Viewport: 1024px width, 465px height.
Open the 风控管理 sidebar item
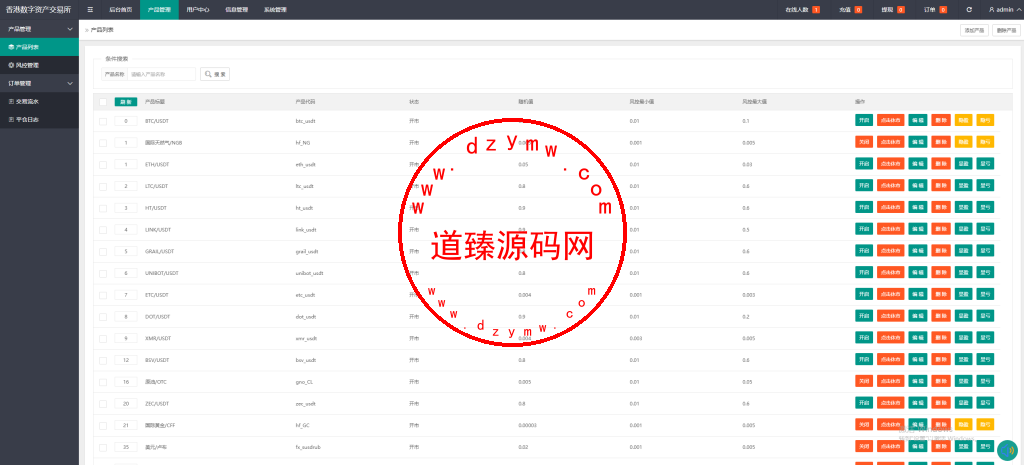(x=39, y=65)
